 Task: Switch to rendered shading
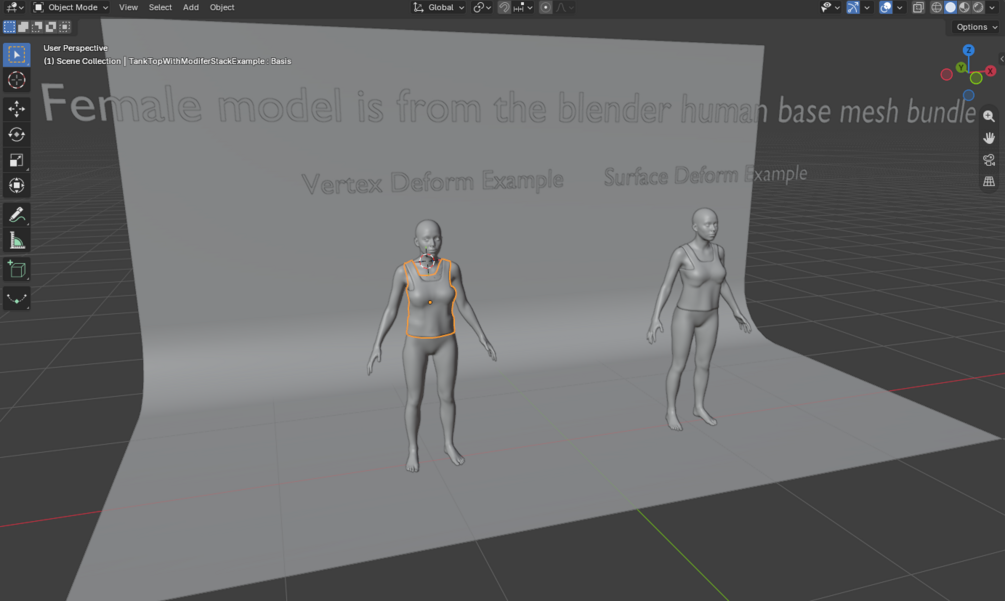coord(978,7)
